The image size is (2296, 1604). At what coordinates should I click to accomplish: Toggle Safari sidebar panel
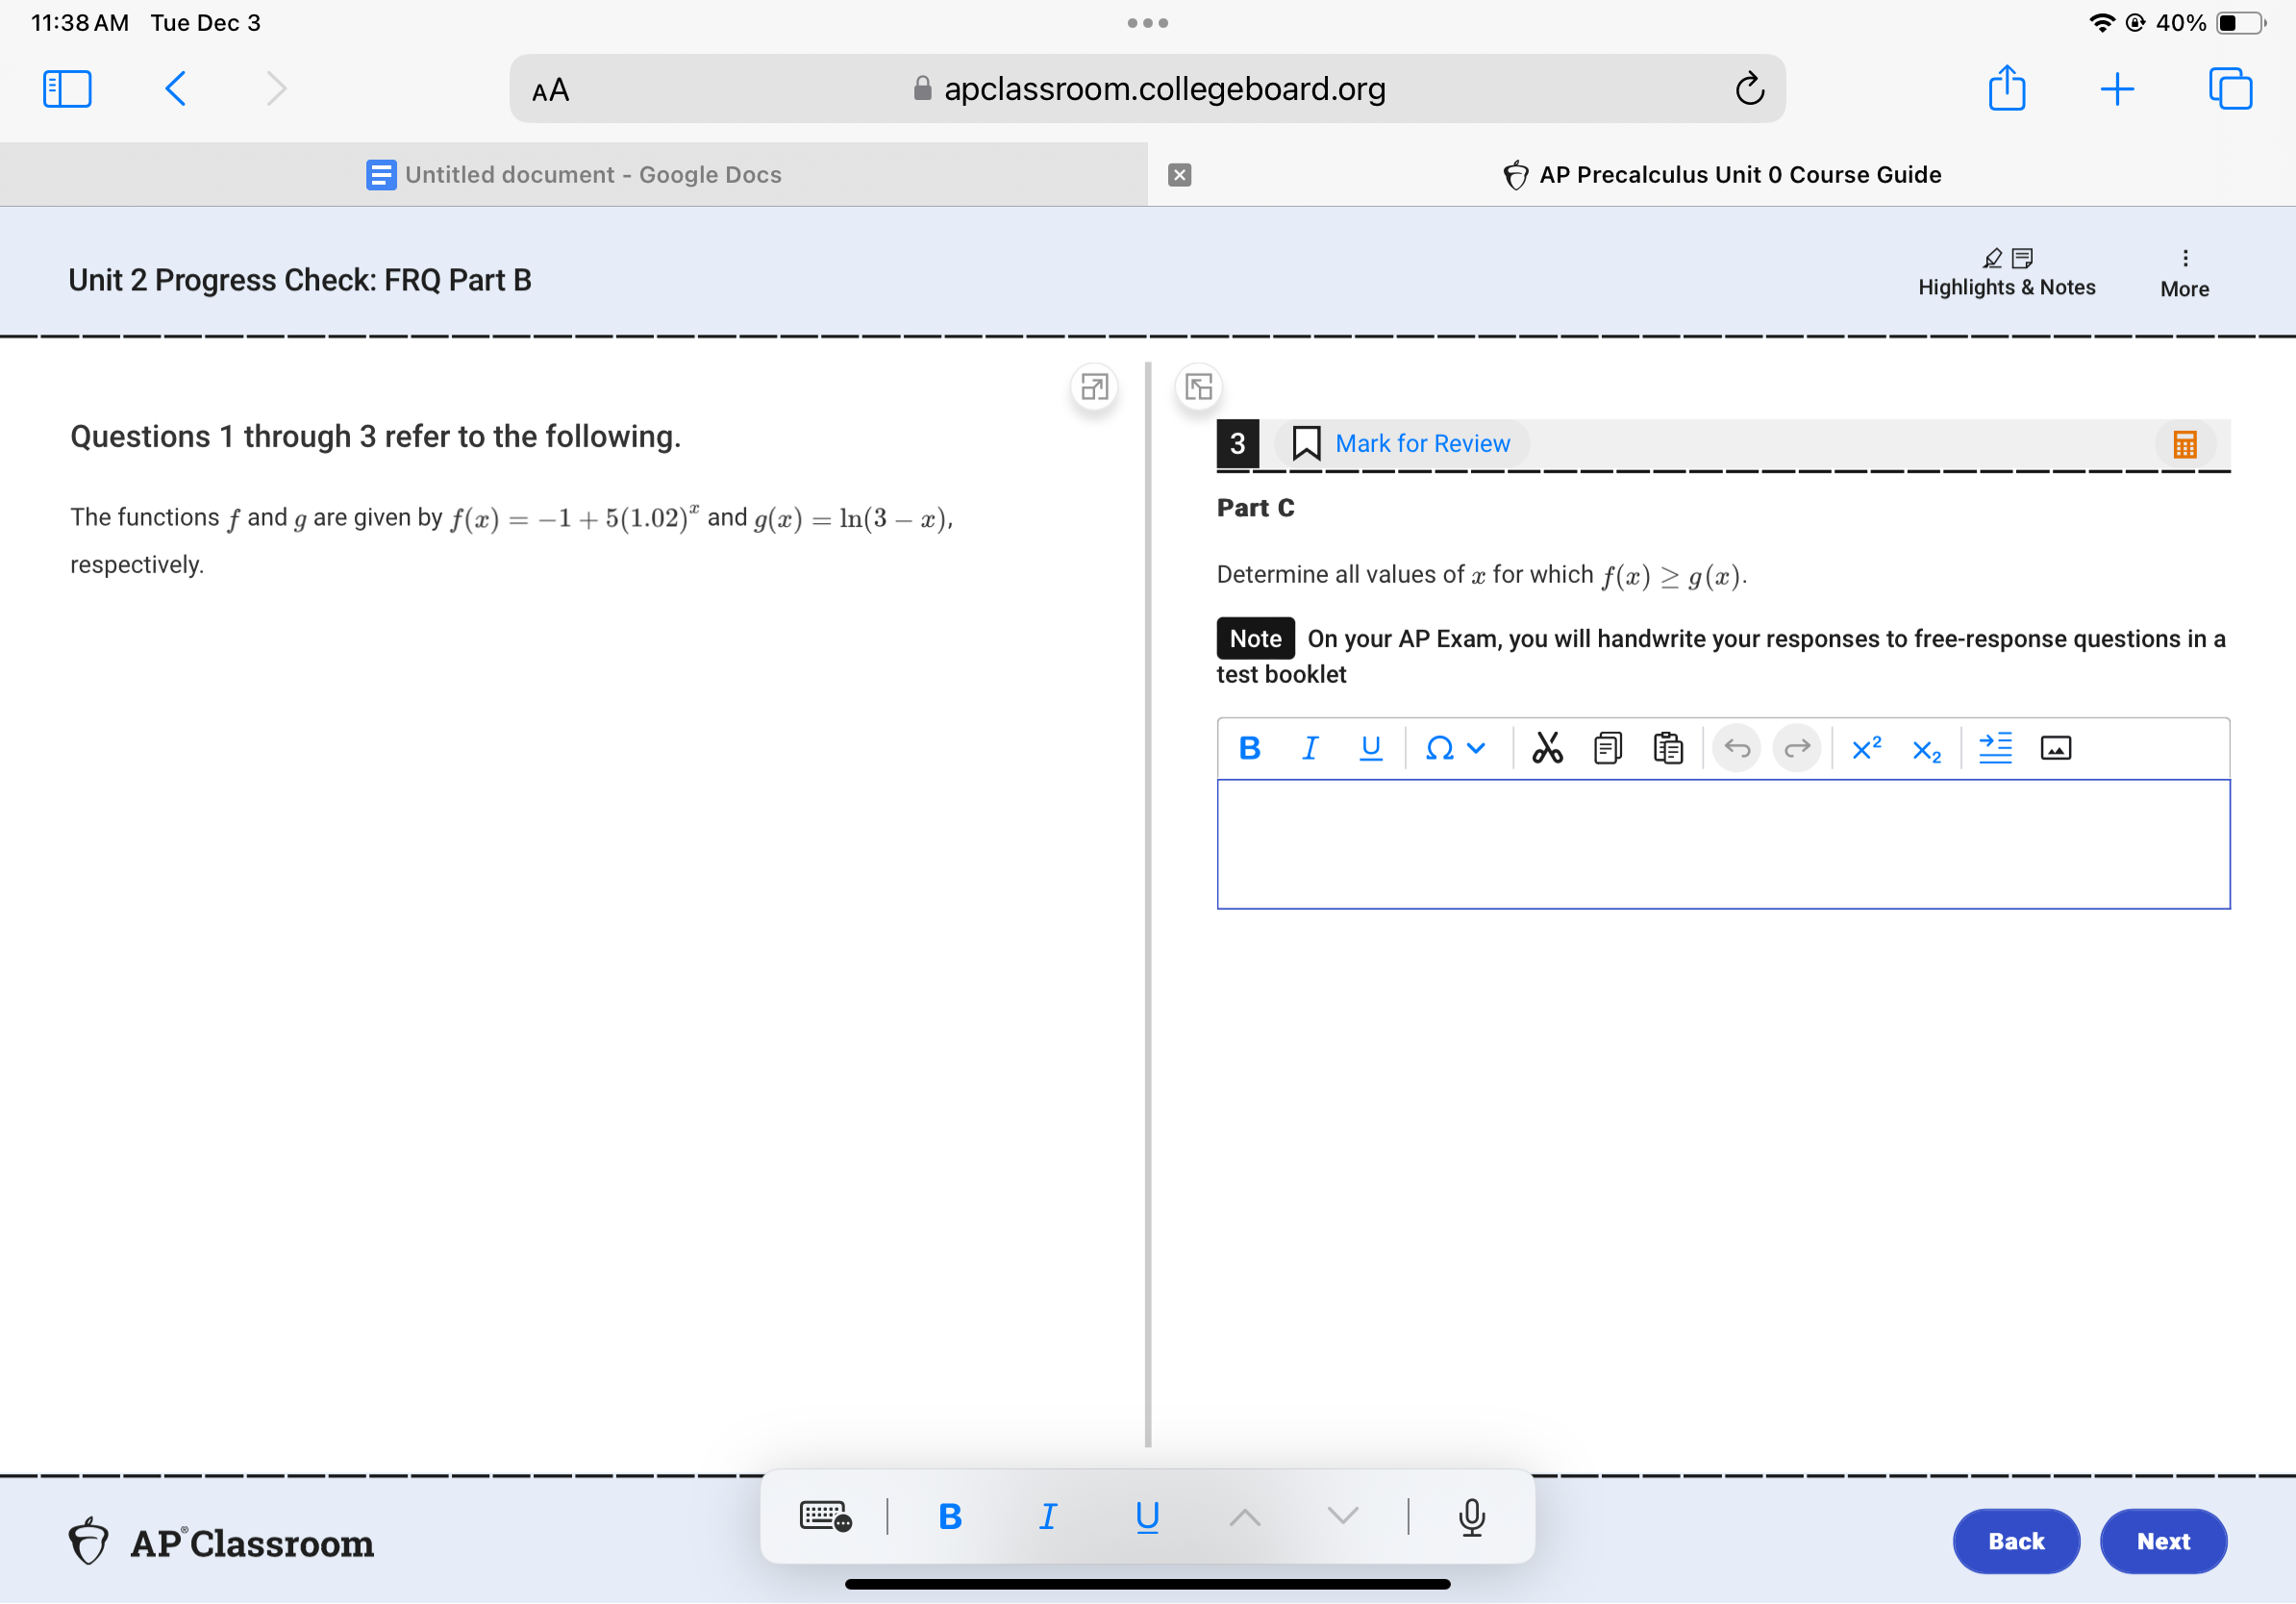(x=67, y=89)
